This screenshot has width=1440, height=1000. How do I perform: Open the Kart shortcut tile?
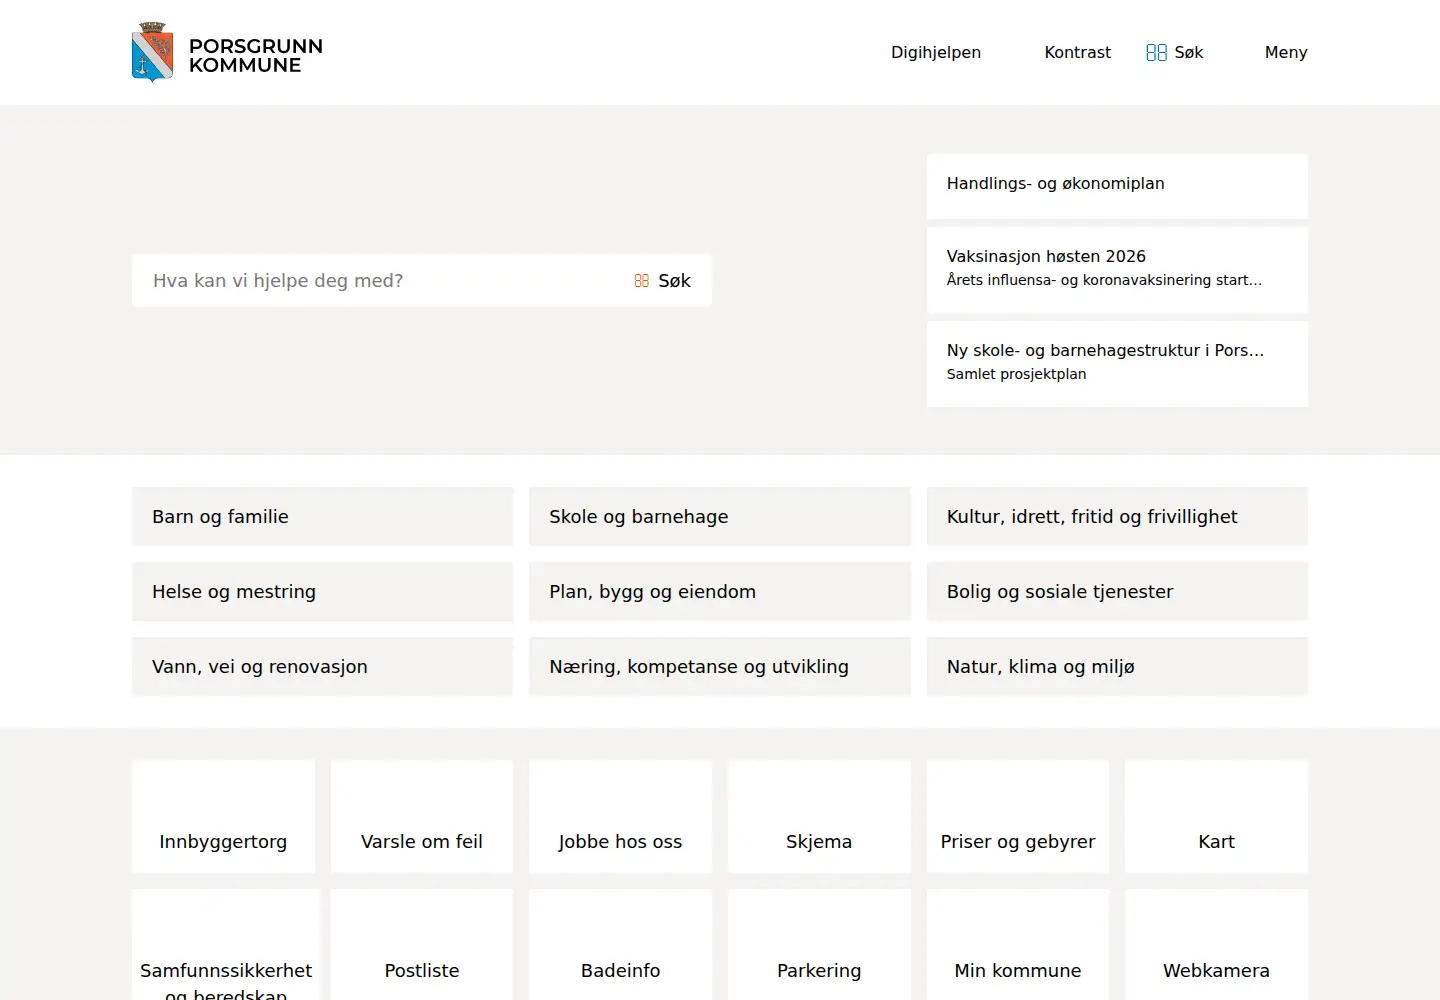(x=1216, y=817)
